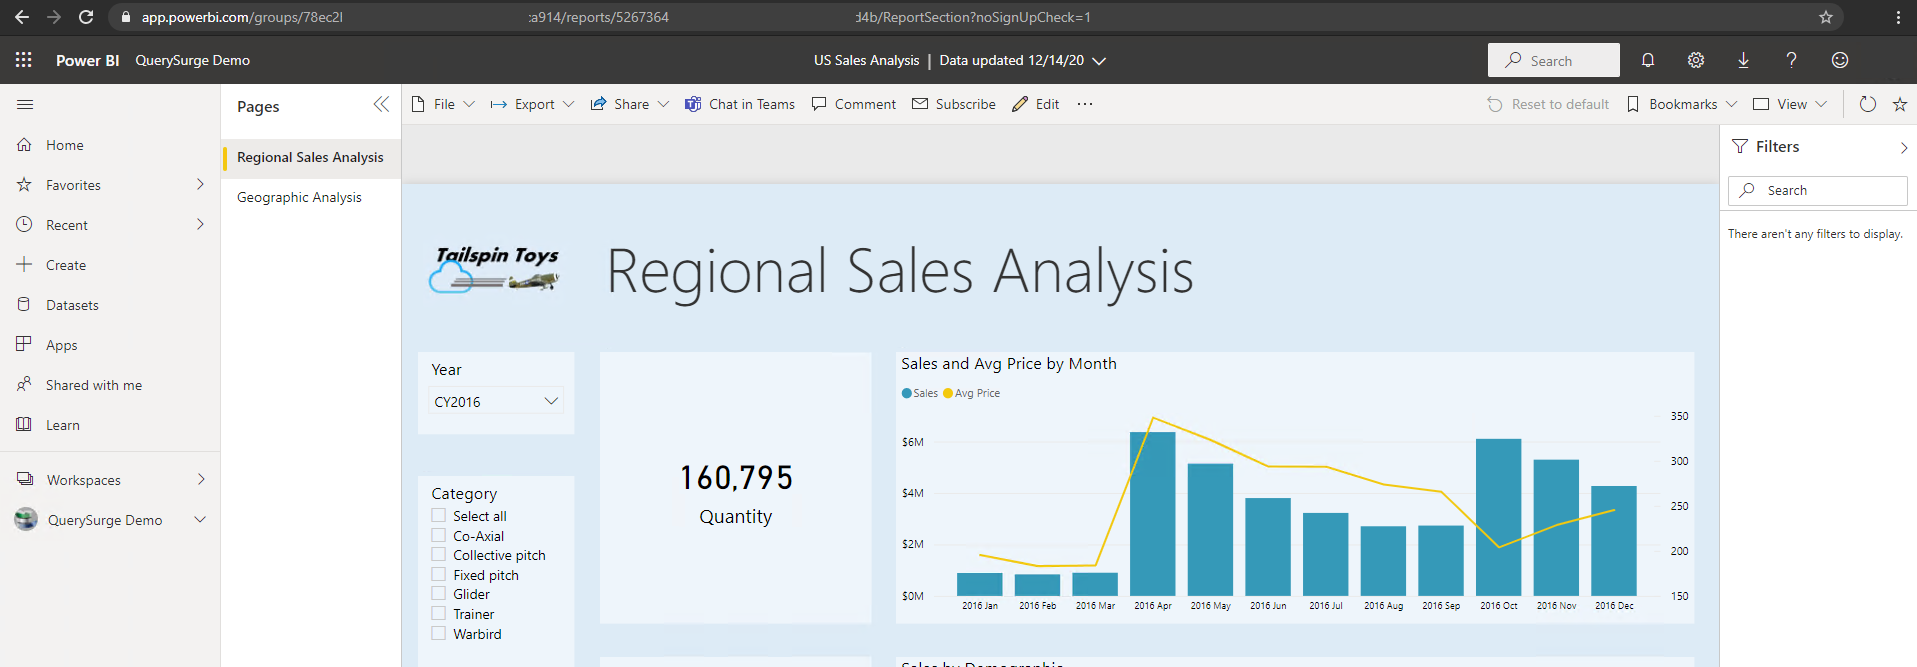Click the refresh visuals icon

pos(1867,104)
